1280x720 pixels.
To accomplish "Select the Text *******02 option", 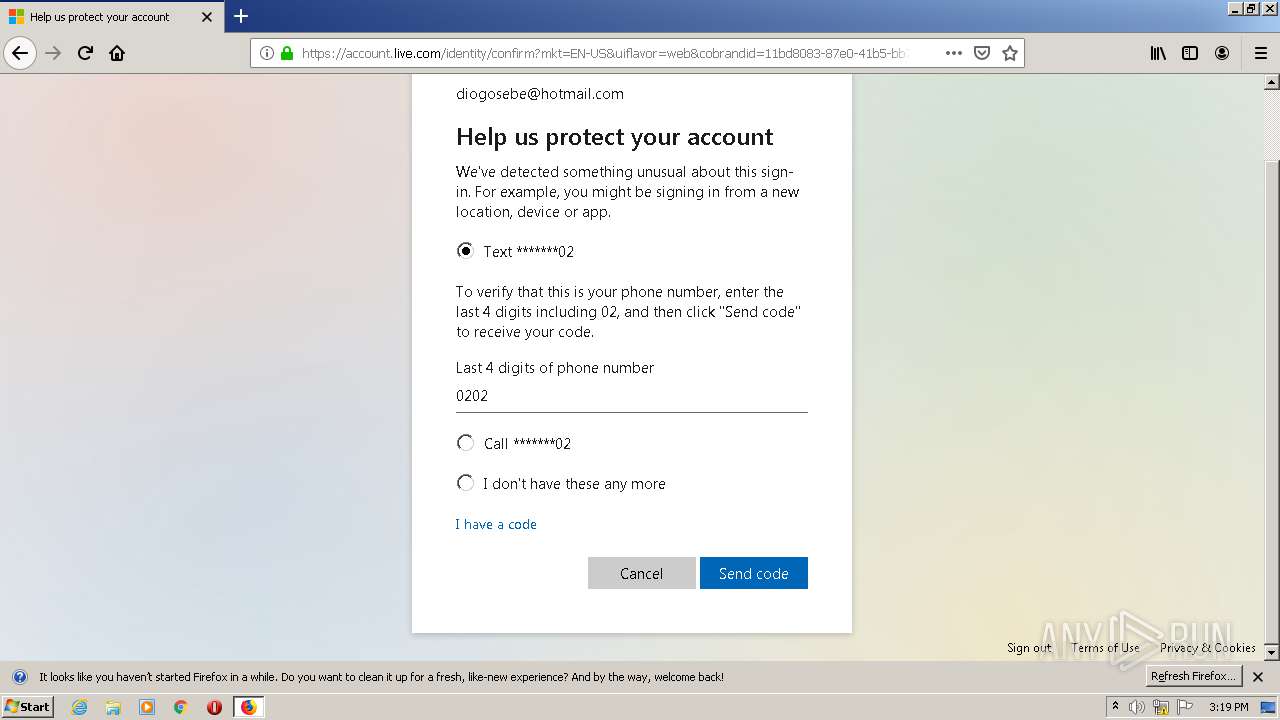I will pos(465,251).
